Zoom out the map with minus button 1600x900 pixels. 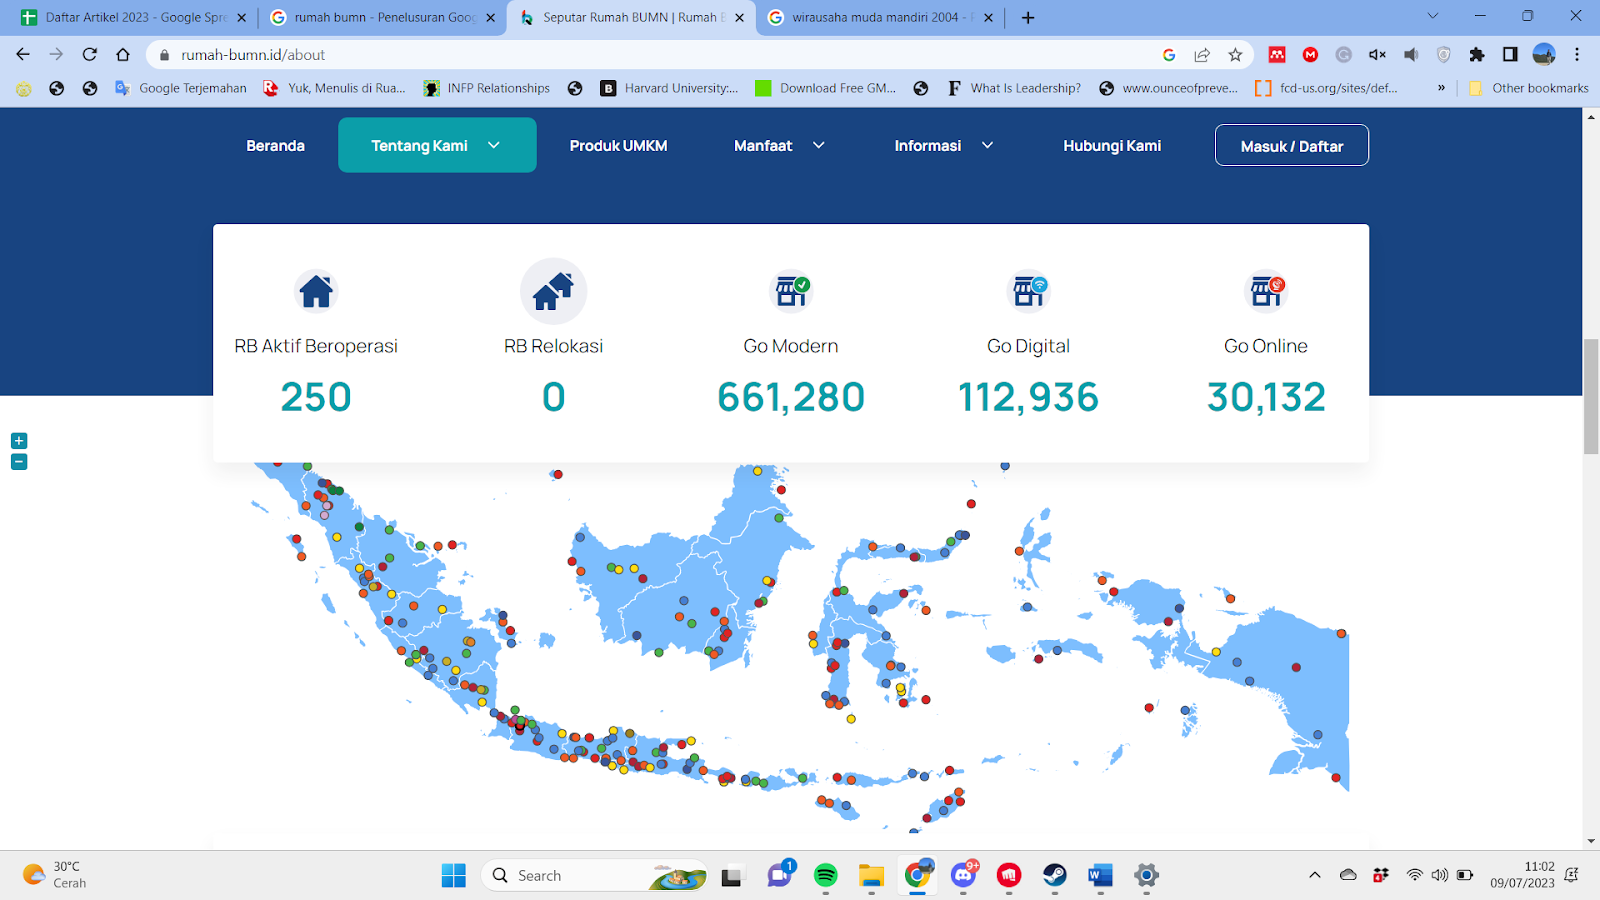click(x=19, y=462)
